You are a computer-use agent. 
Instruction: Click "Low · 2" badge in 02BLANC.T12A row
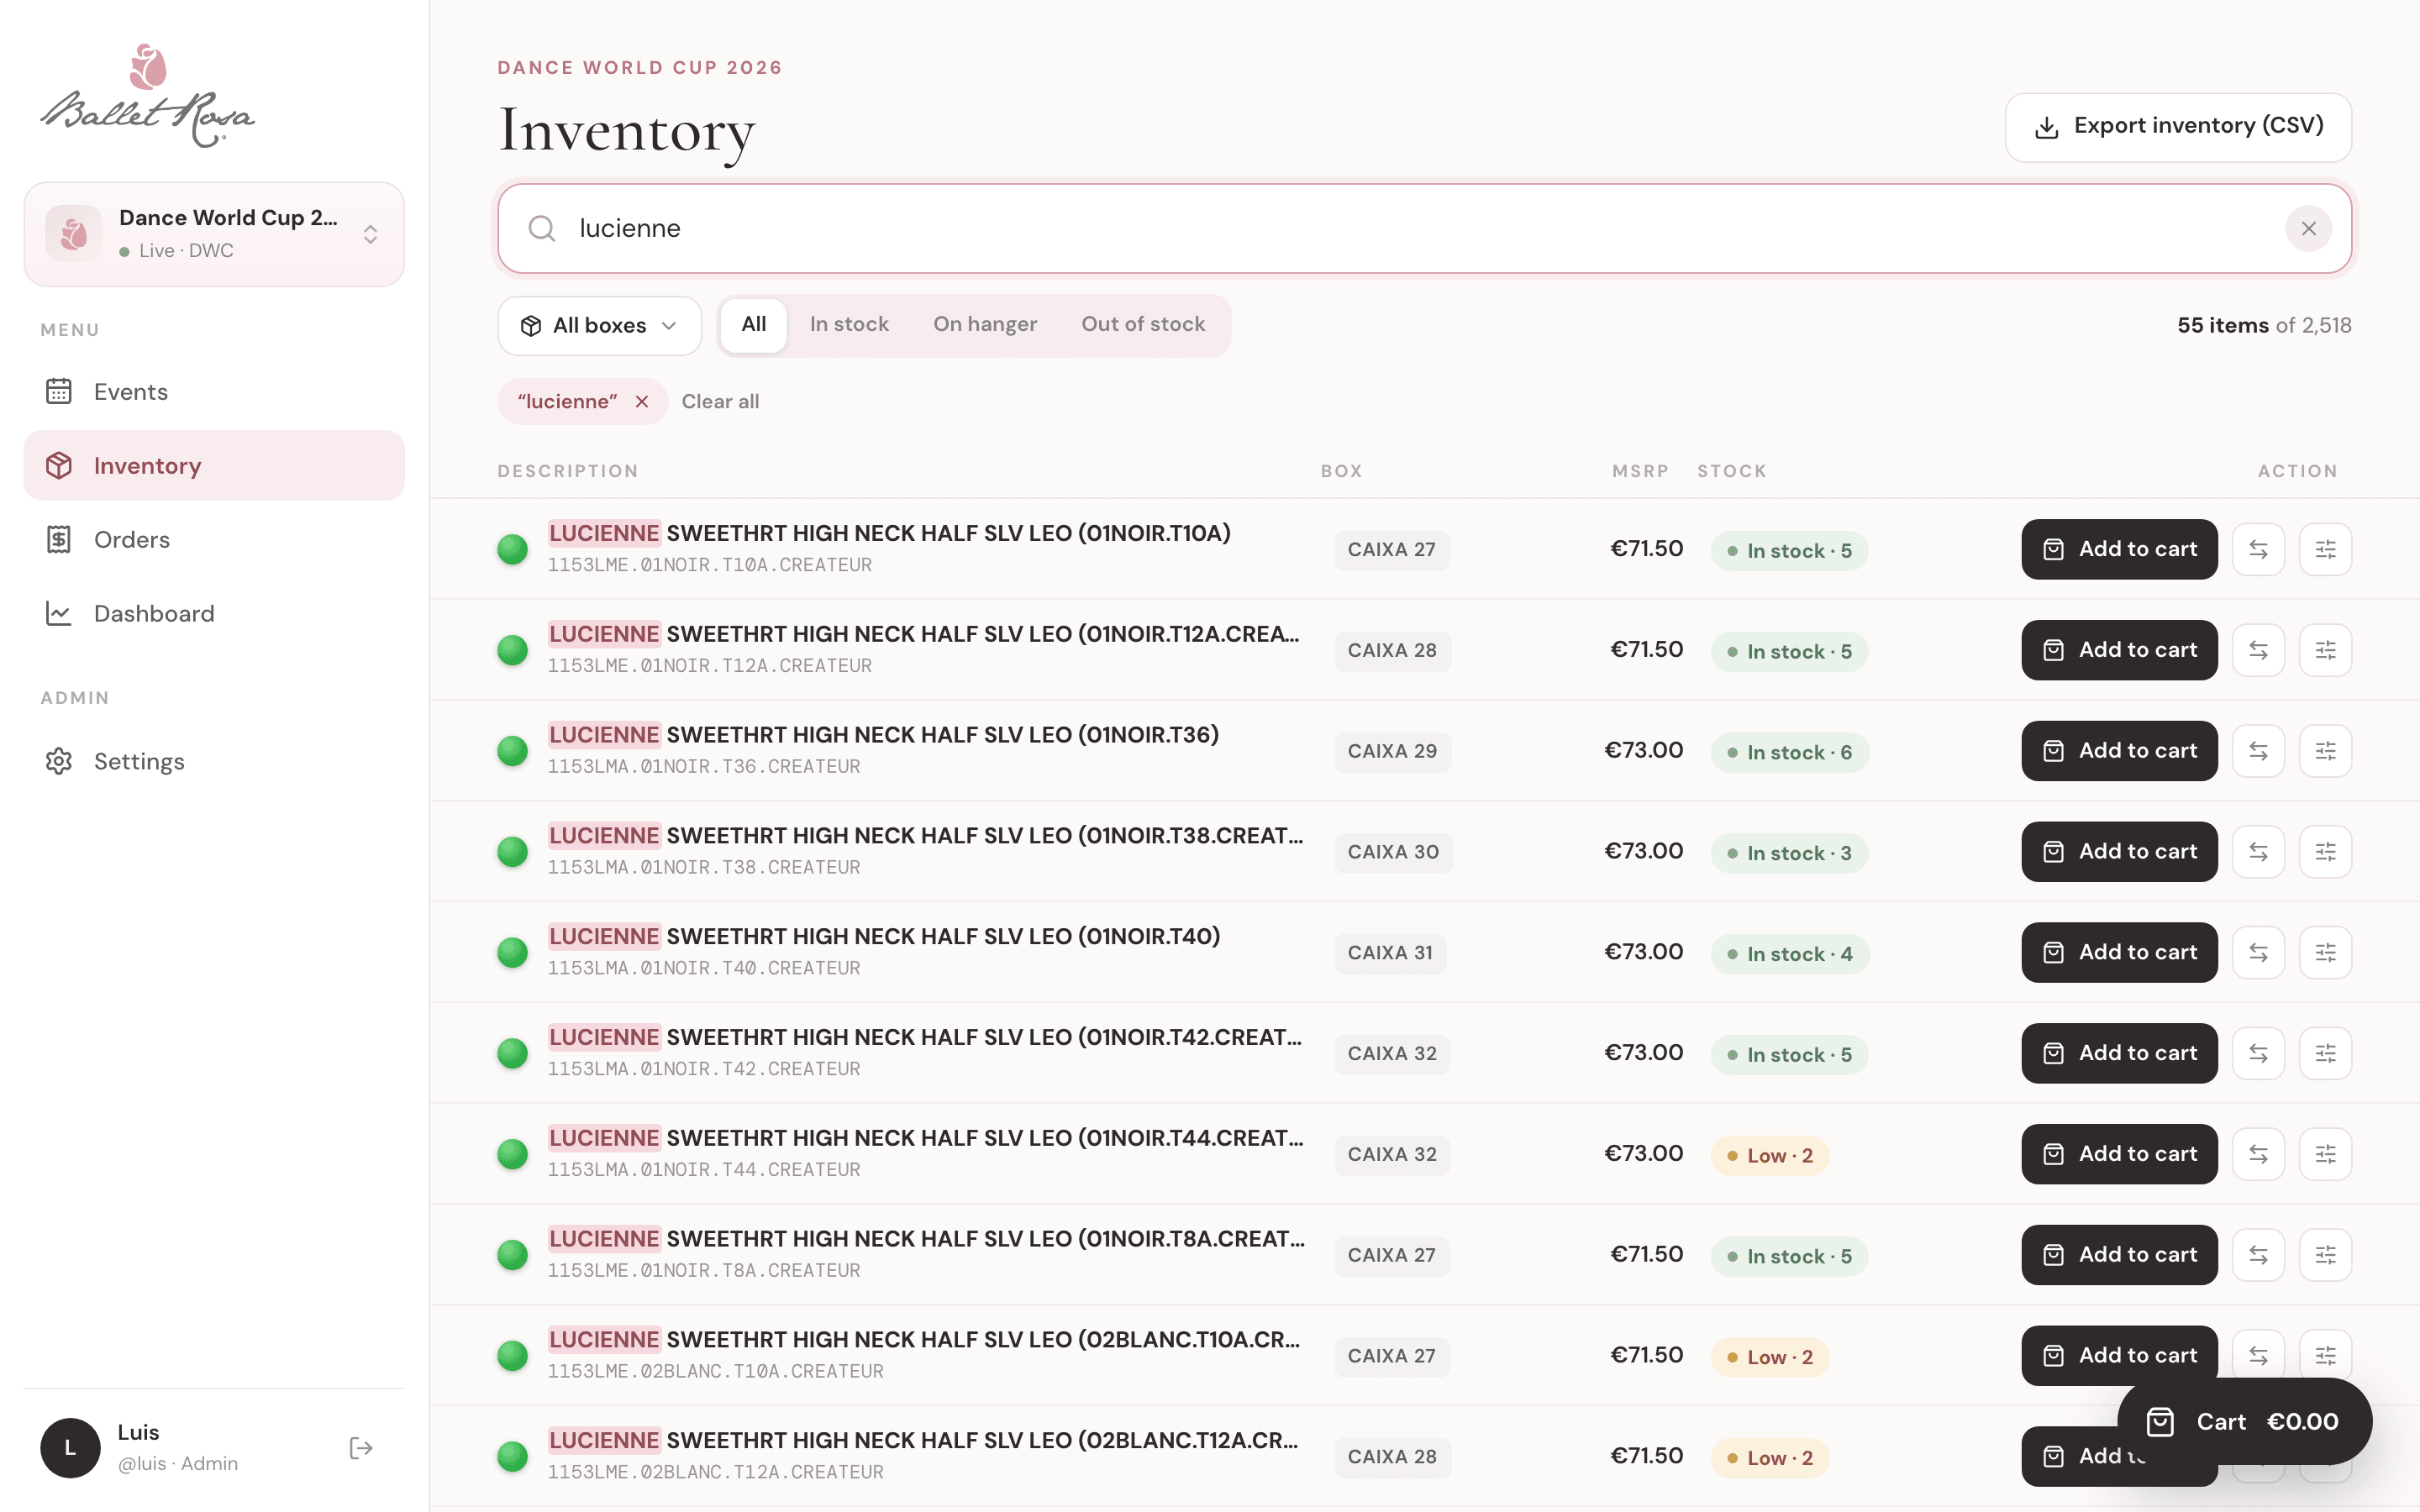coord(1770,1458)
